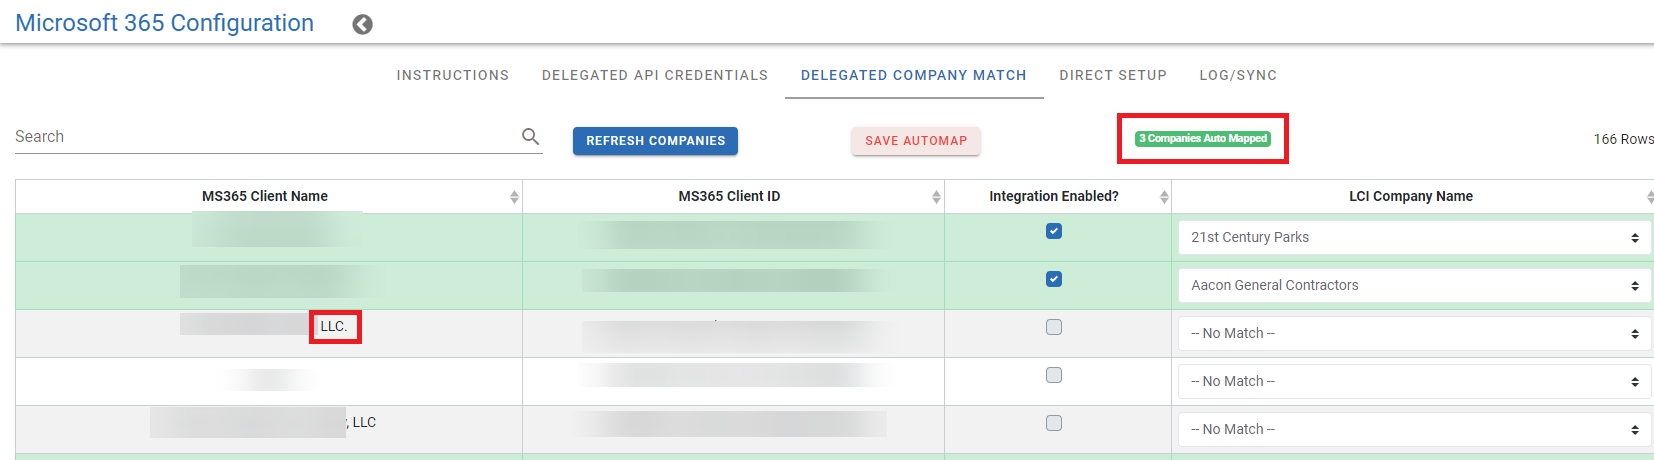1654x460 pixels.
Task: Open No Match dropdown in fourth row
Action: pyautogui.click(x=1414, y=381)
